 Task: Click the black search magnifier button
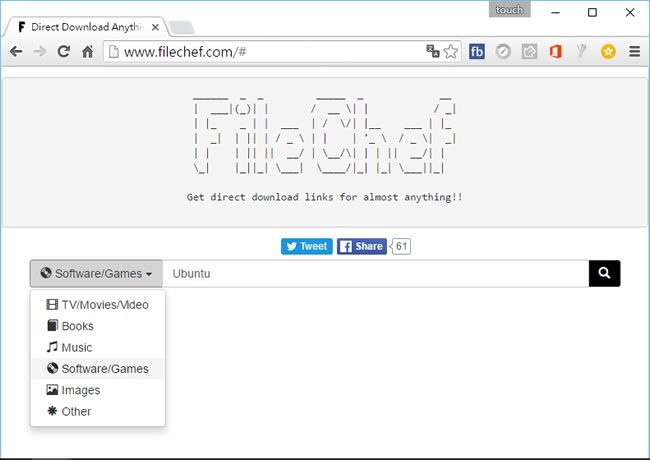[x=604, y=273]
